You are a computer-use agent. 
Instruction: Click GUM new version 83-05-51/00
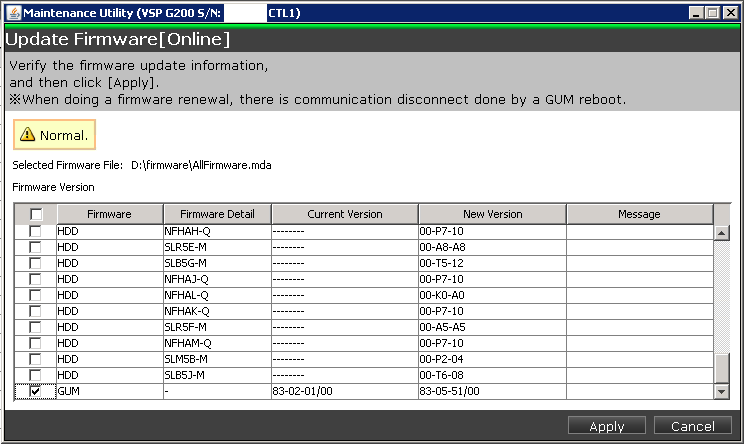493,391
